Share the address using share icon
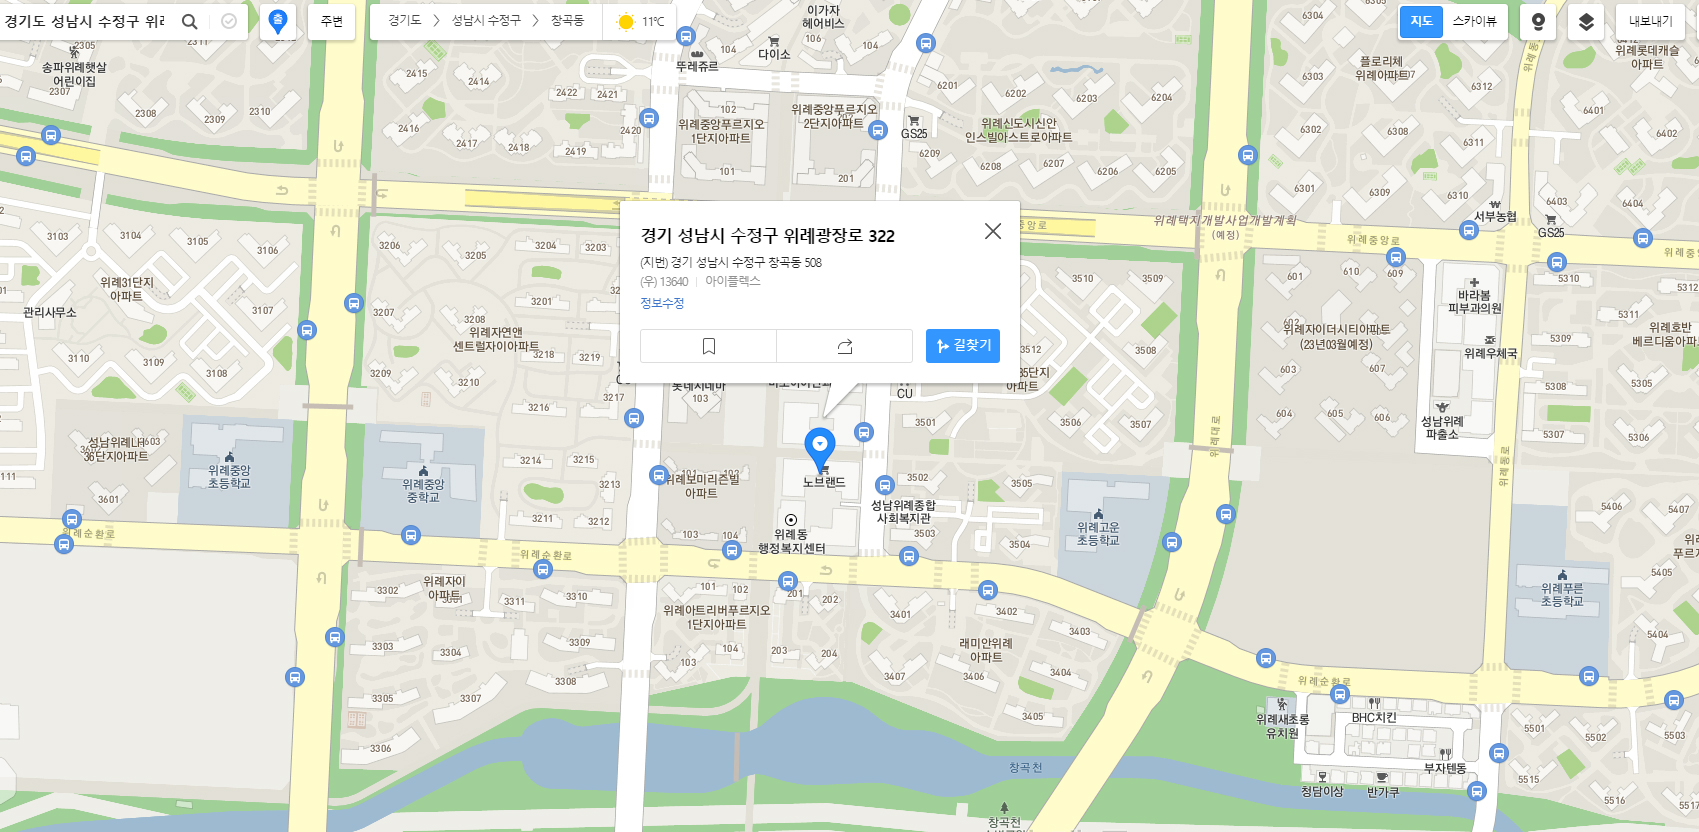The width and height of the screenshot is (1699, 832). point(845,346)
